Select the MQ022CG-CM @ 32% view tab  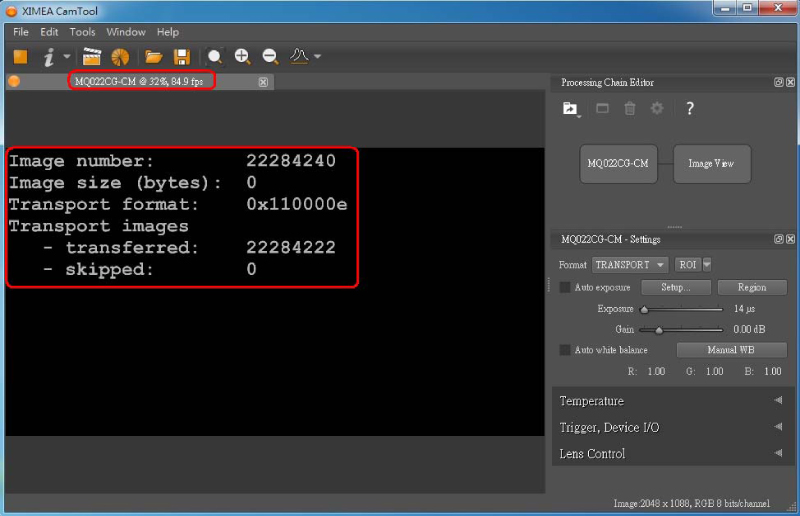pyautogui.click(x=139, y=81)
